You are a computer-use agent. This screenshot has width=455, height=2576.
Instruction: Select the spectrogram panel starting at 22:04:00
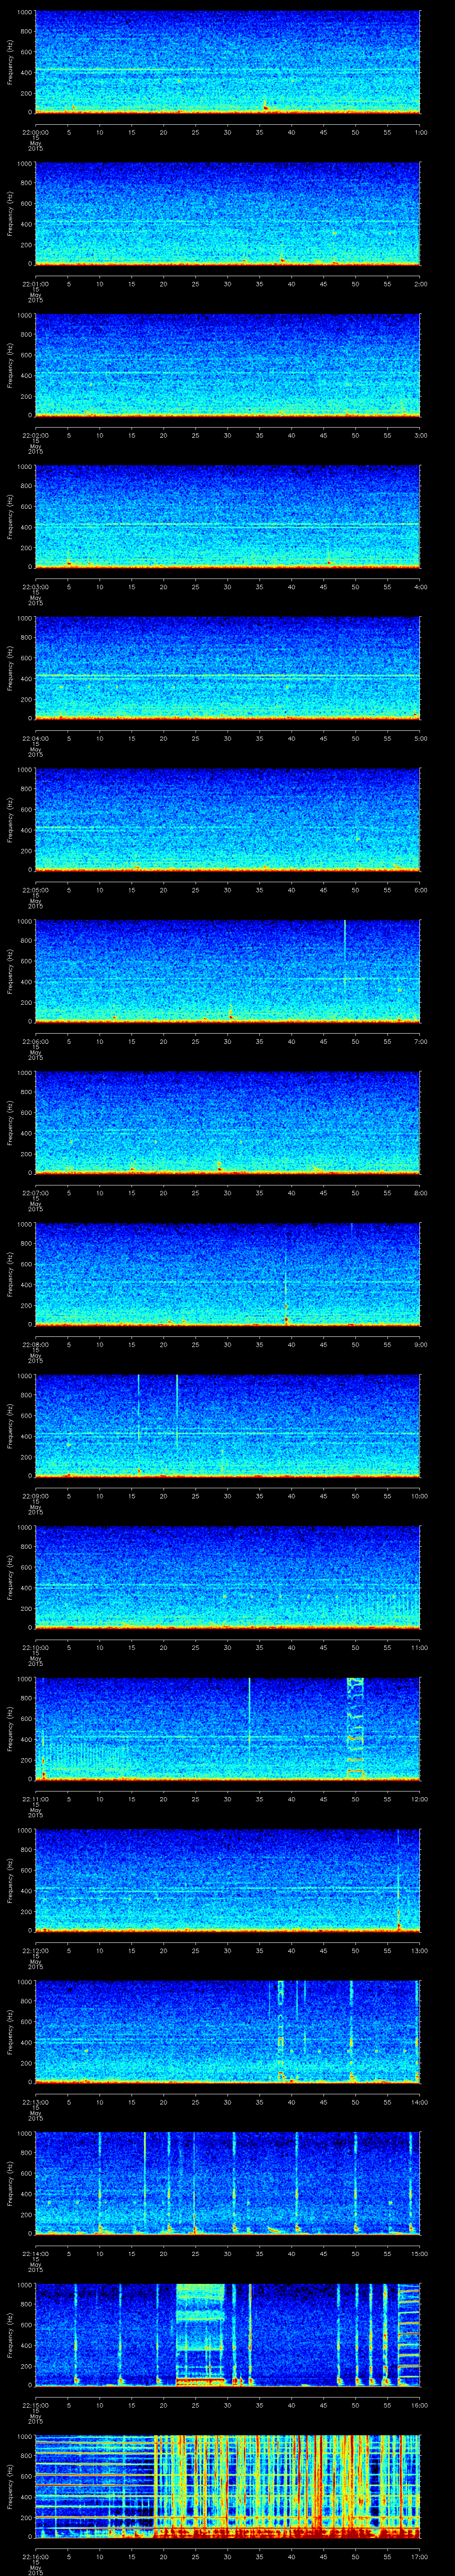coord(228,668)
